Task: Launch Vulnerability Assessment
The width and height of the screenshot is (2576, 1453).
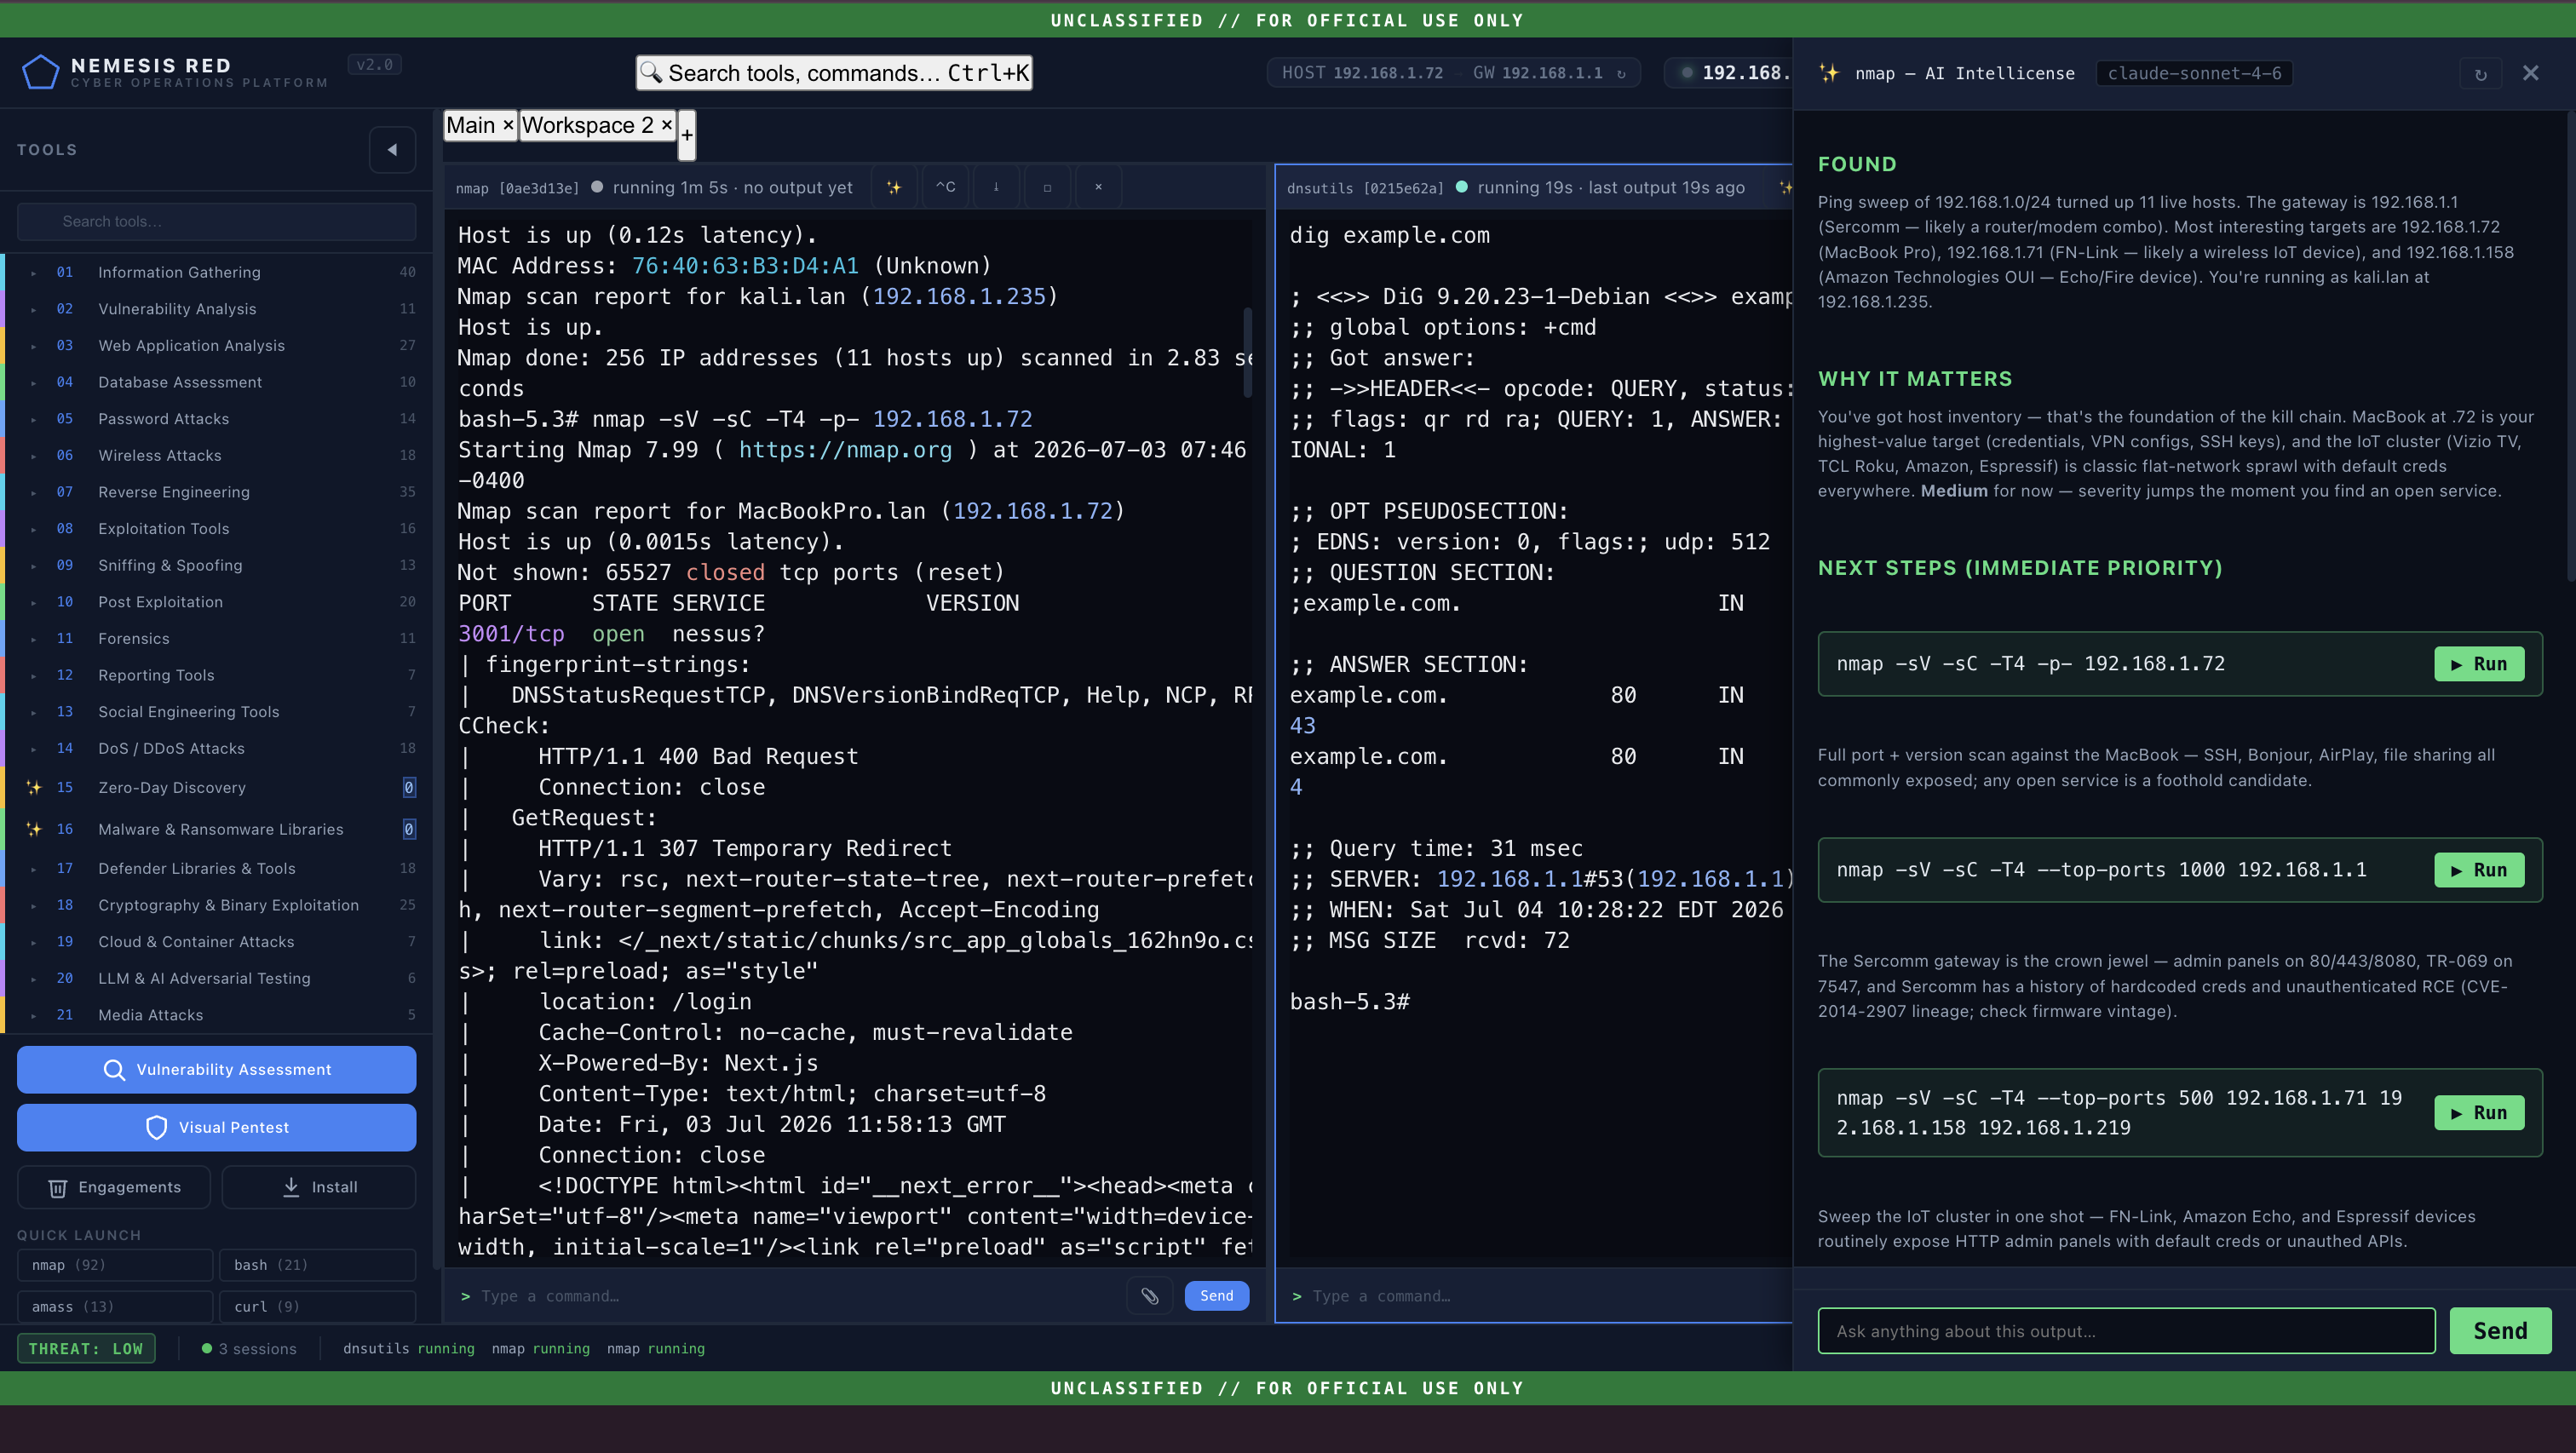Action: (217, 1070)
